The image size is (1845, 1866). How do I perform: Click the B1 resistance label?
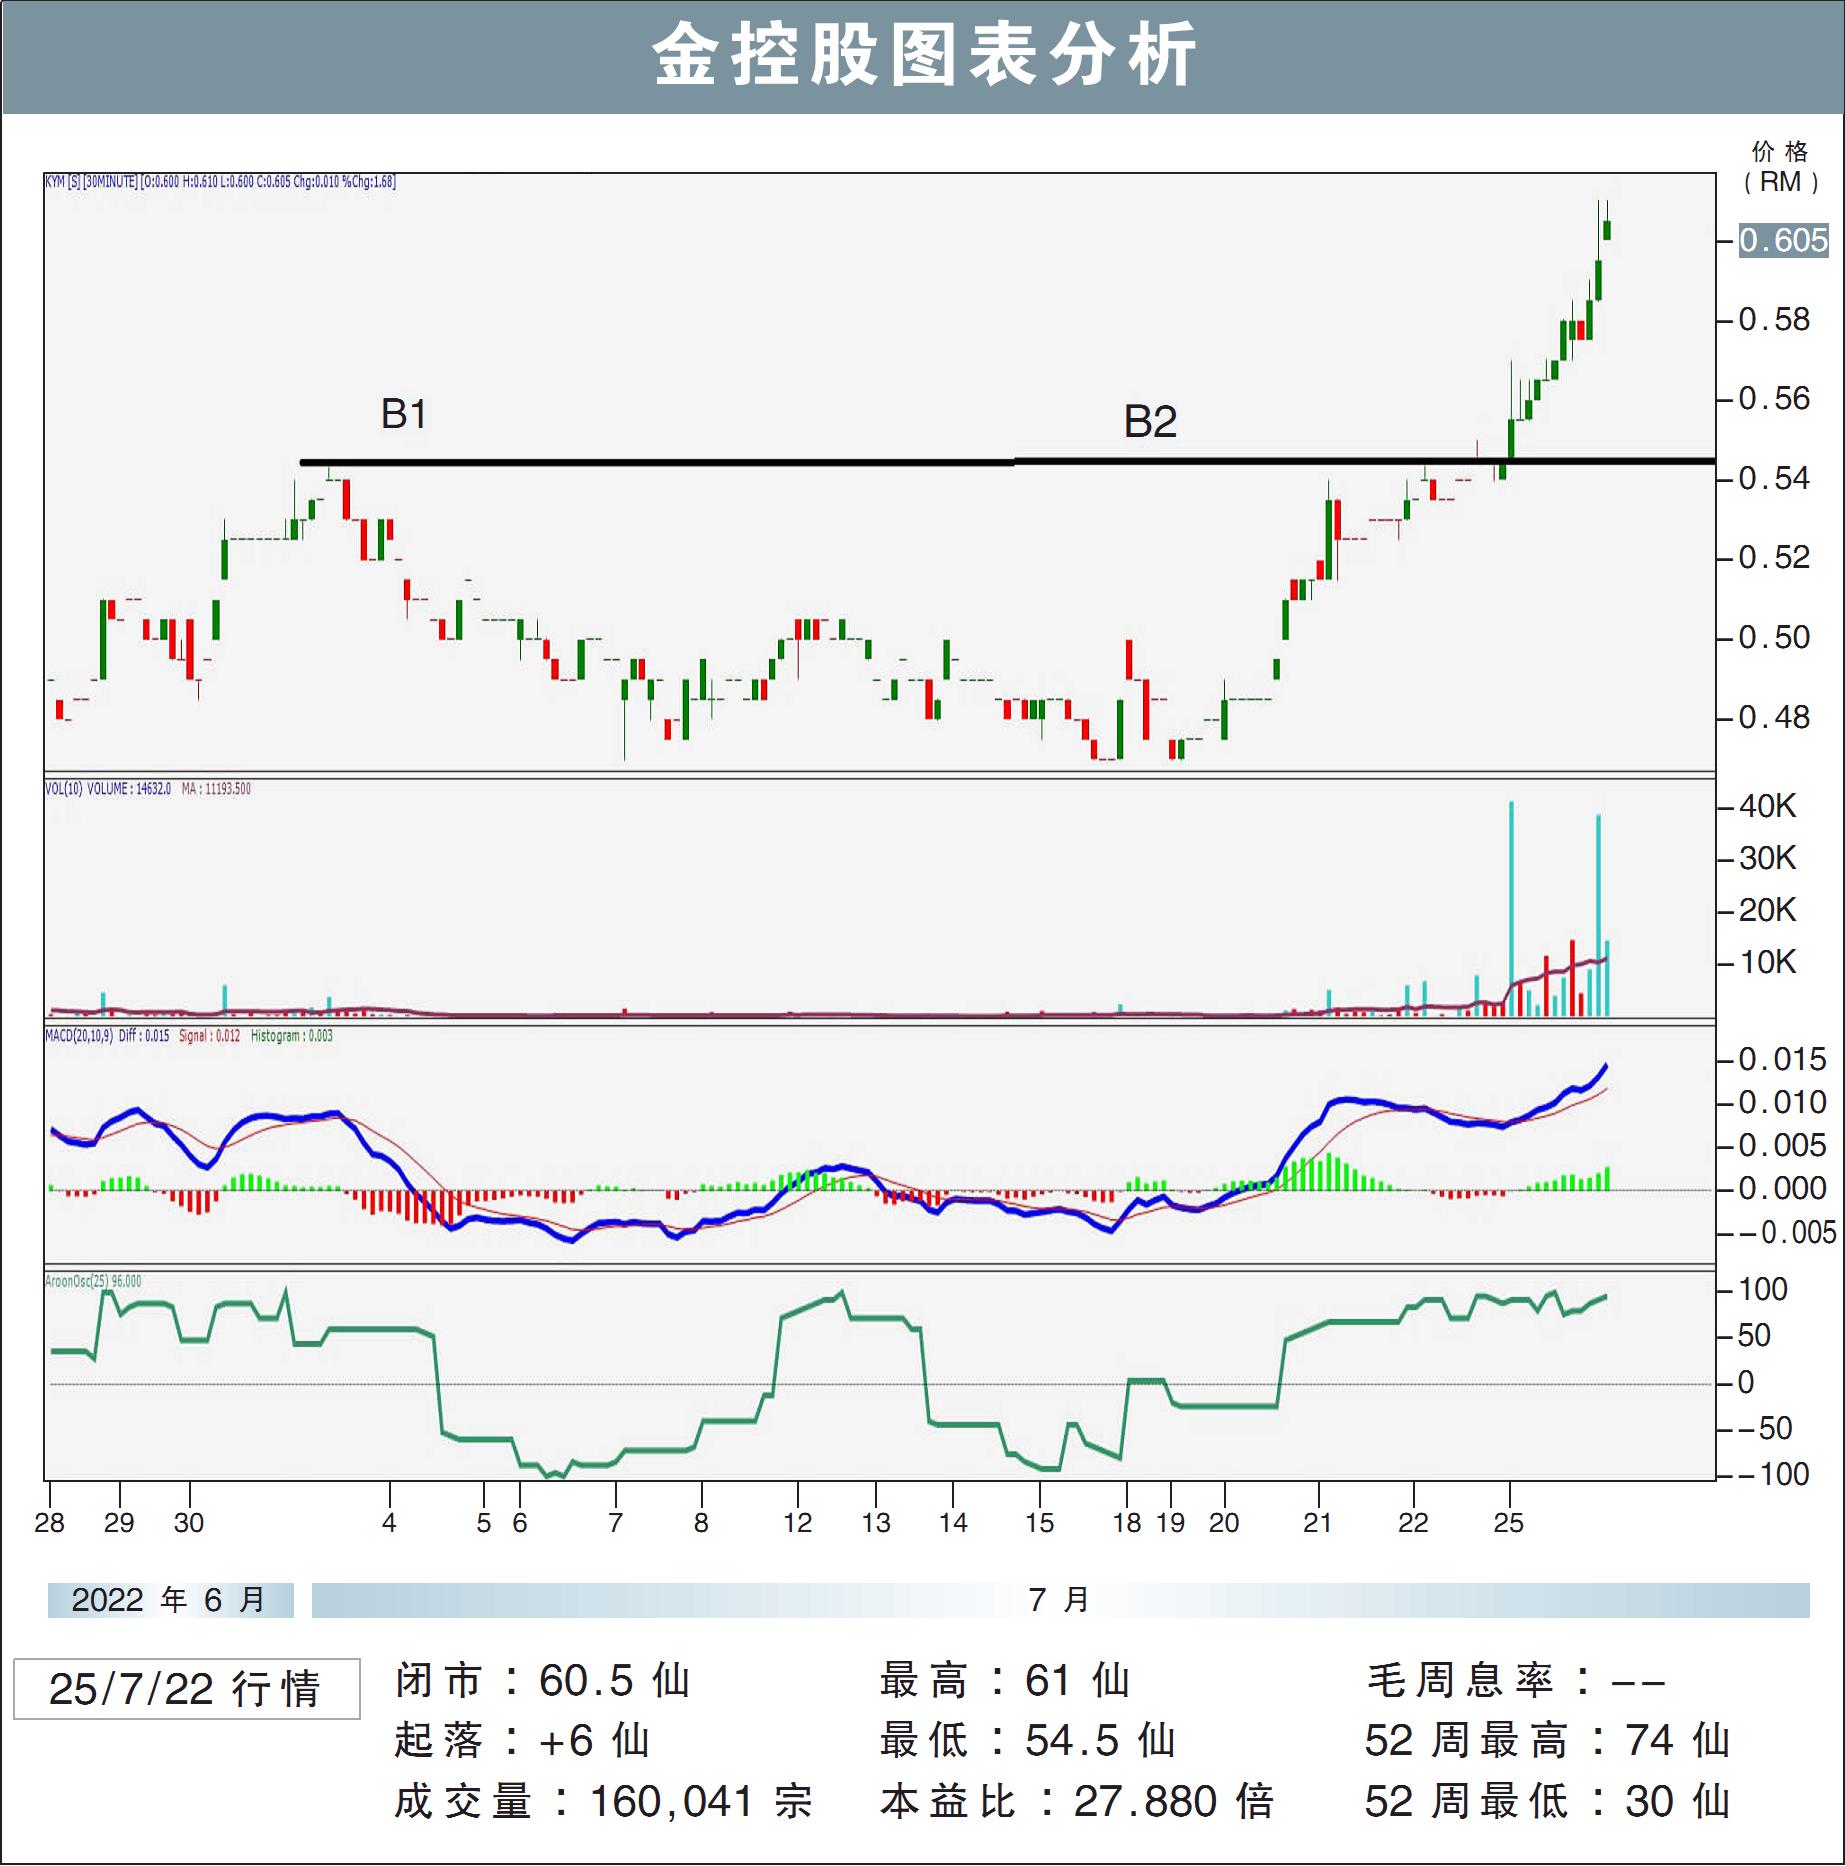(404, 414)
